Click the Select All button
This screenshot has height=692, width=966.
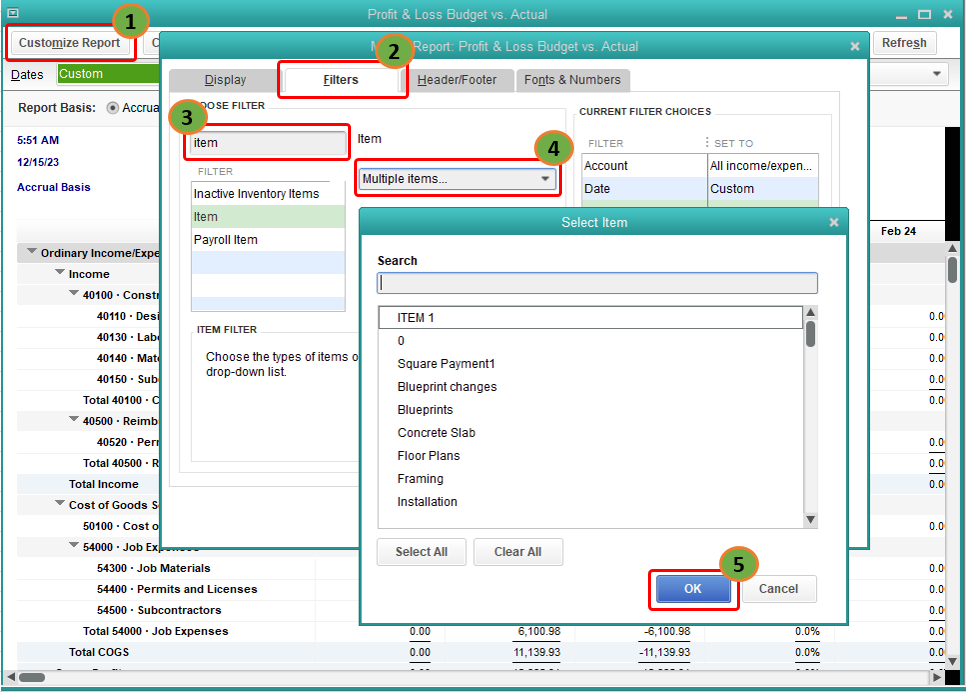coord(421,552)
